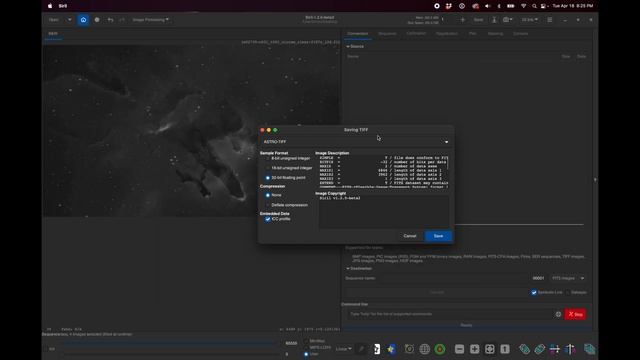Click the plus icon in the header bar
640x360 pixels.
462,20
